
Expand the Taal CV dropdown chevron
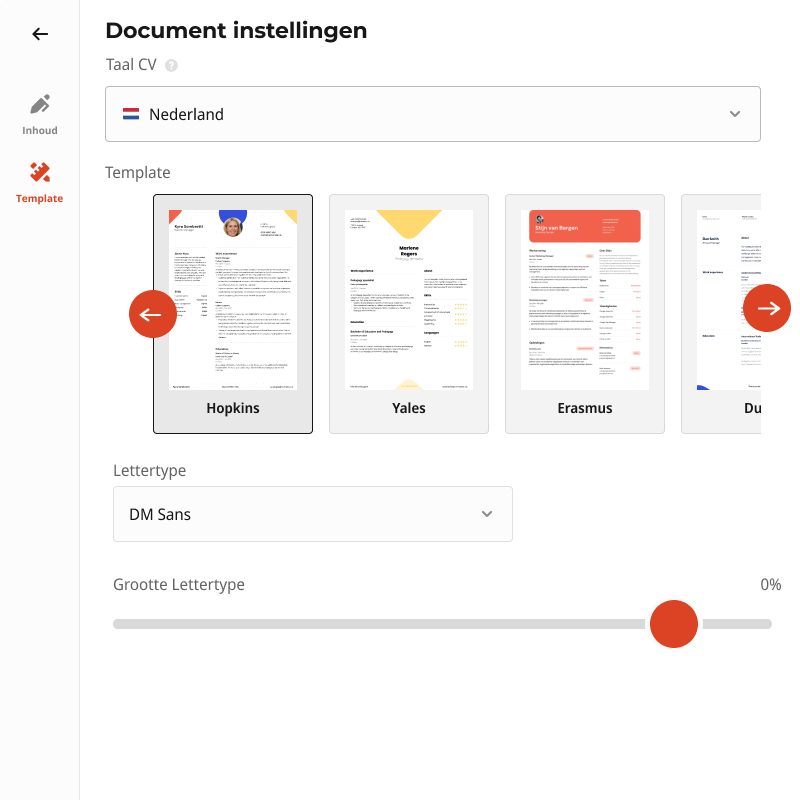pyautogui.click(x=735, y=114)
